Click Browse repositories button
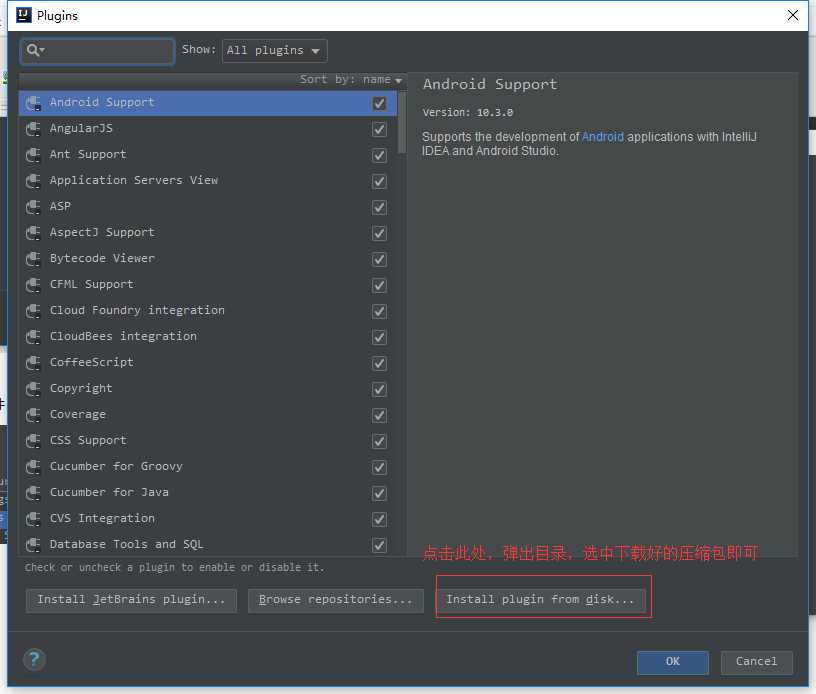 [x=336, y=600]
